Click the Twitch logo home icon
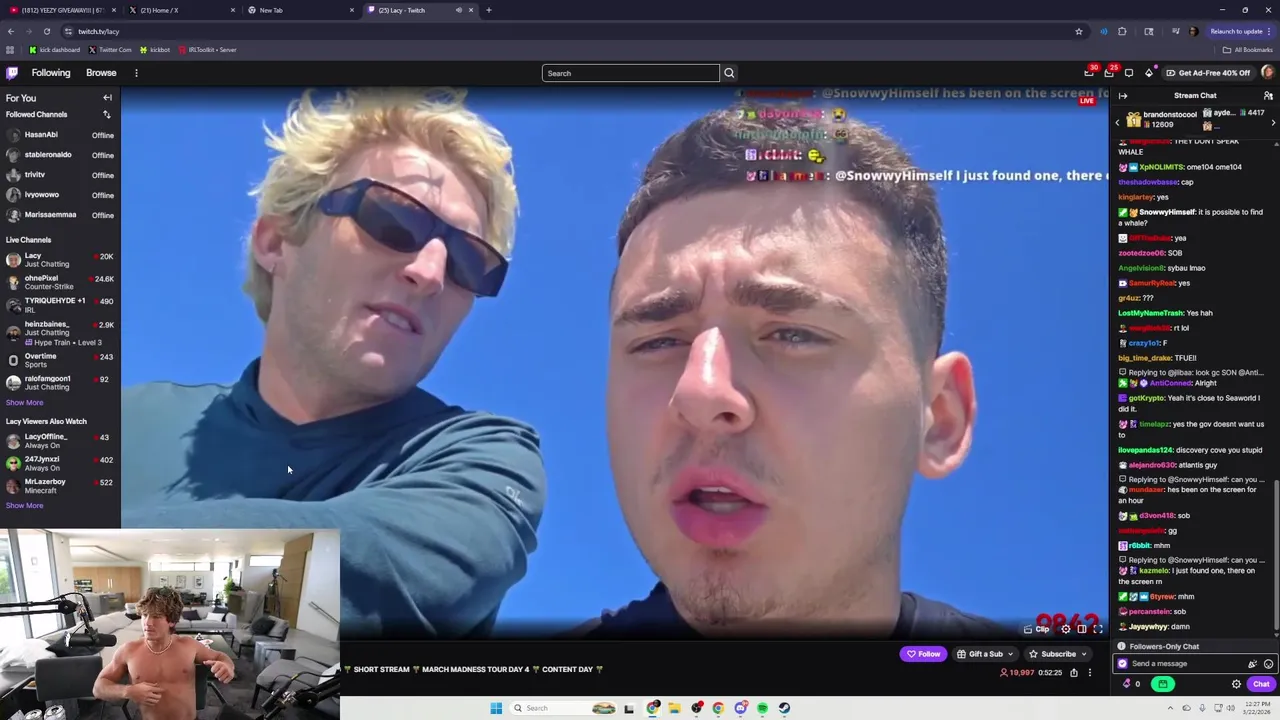1280x720 pixels. [x=12, y=73]
